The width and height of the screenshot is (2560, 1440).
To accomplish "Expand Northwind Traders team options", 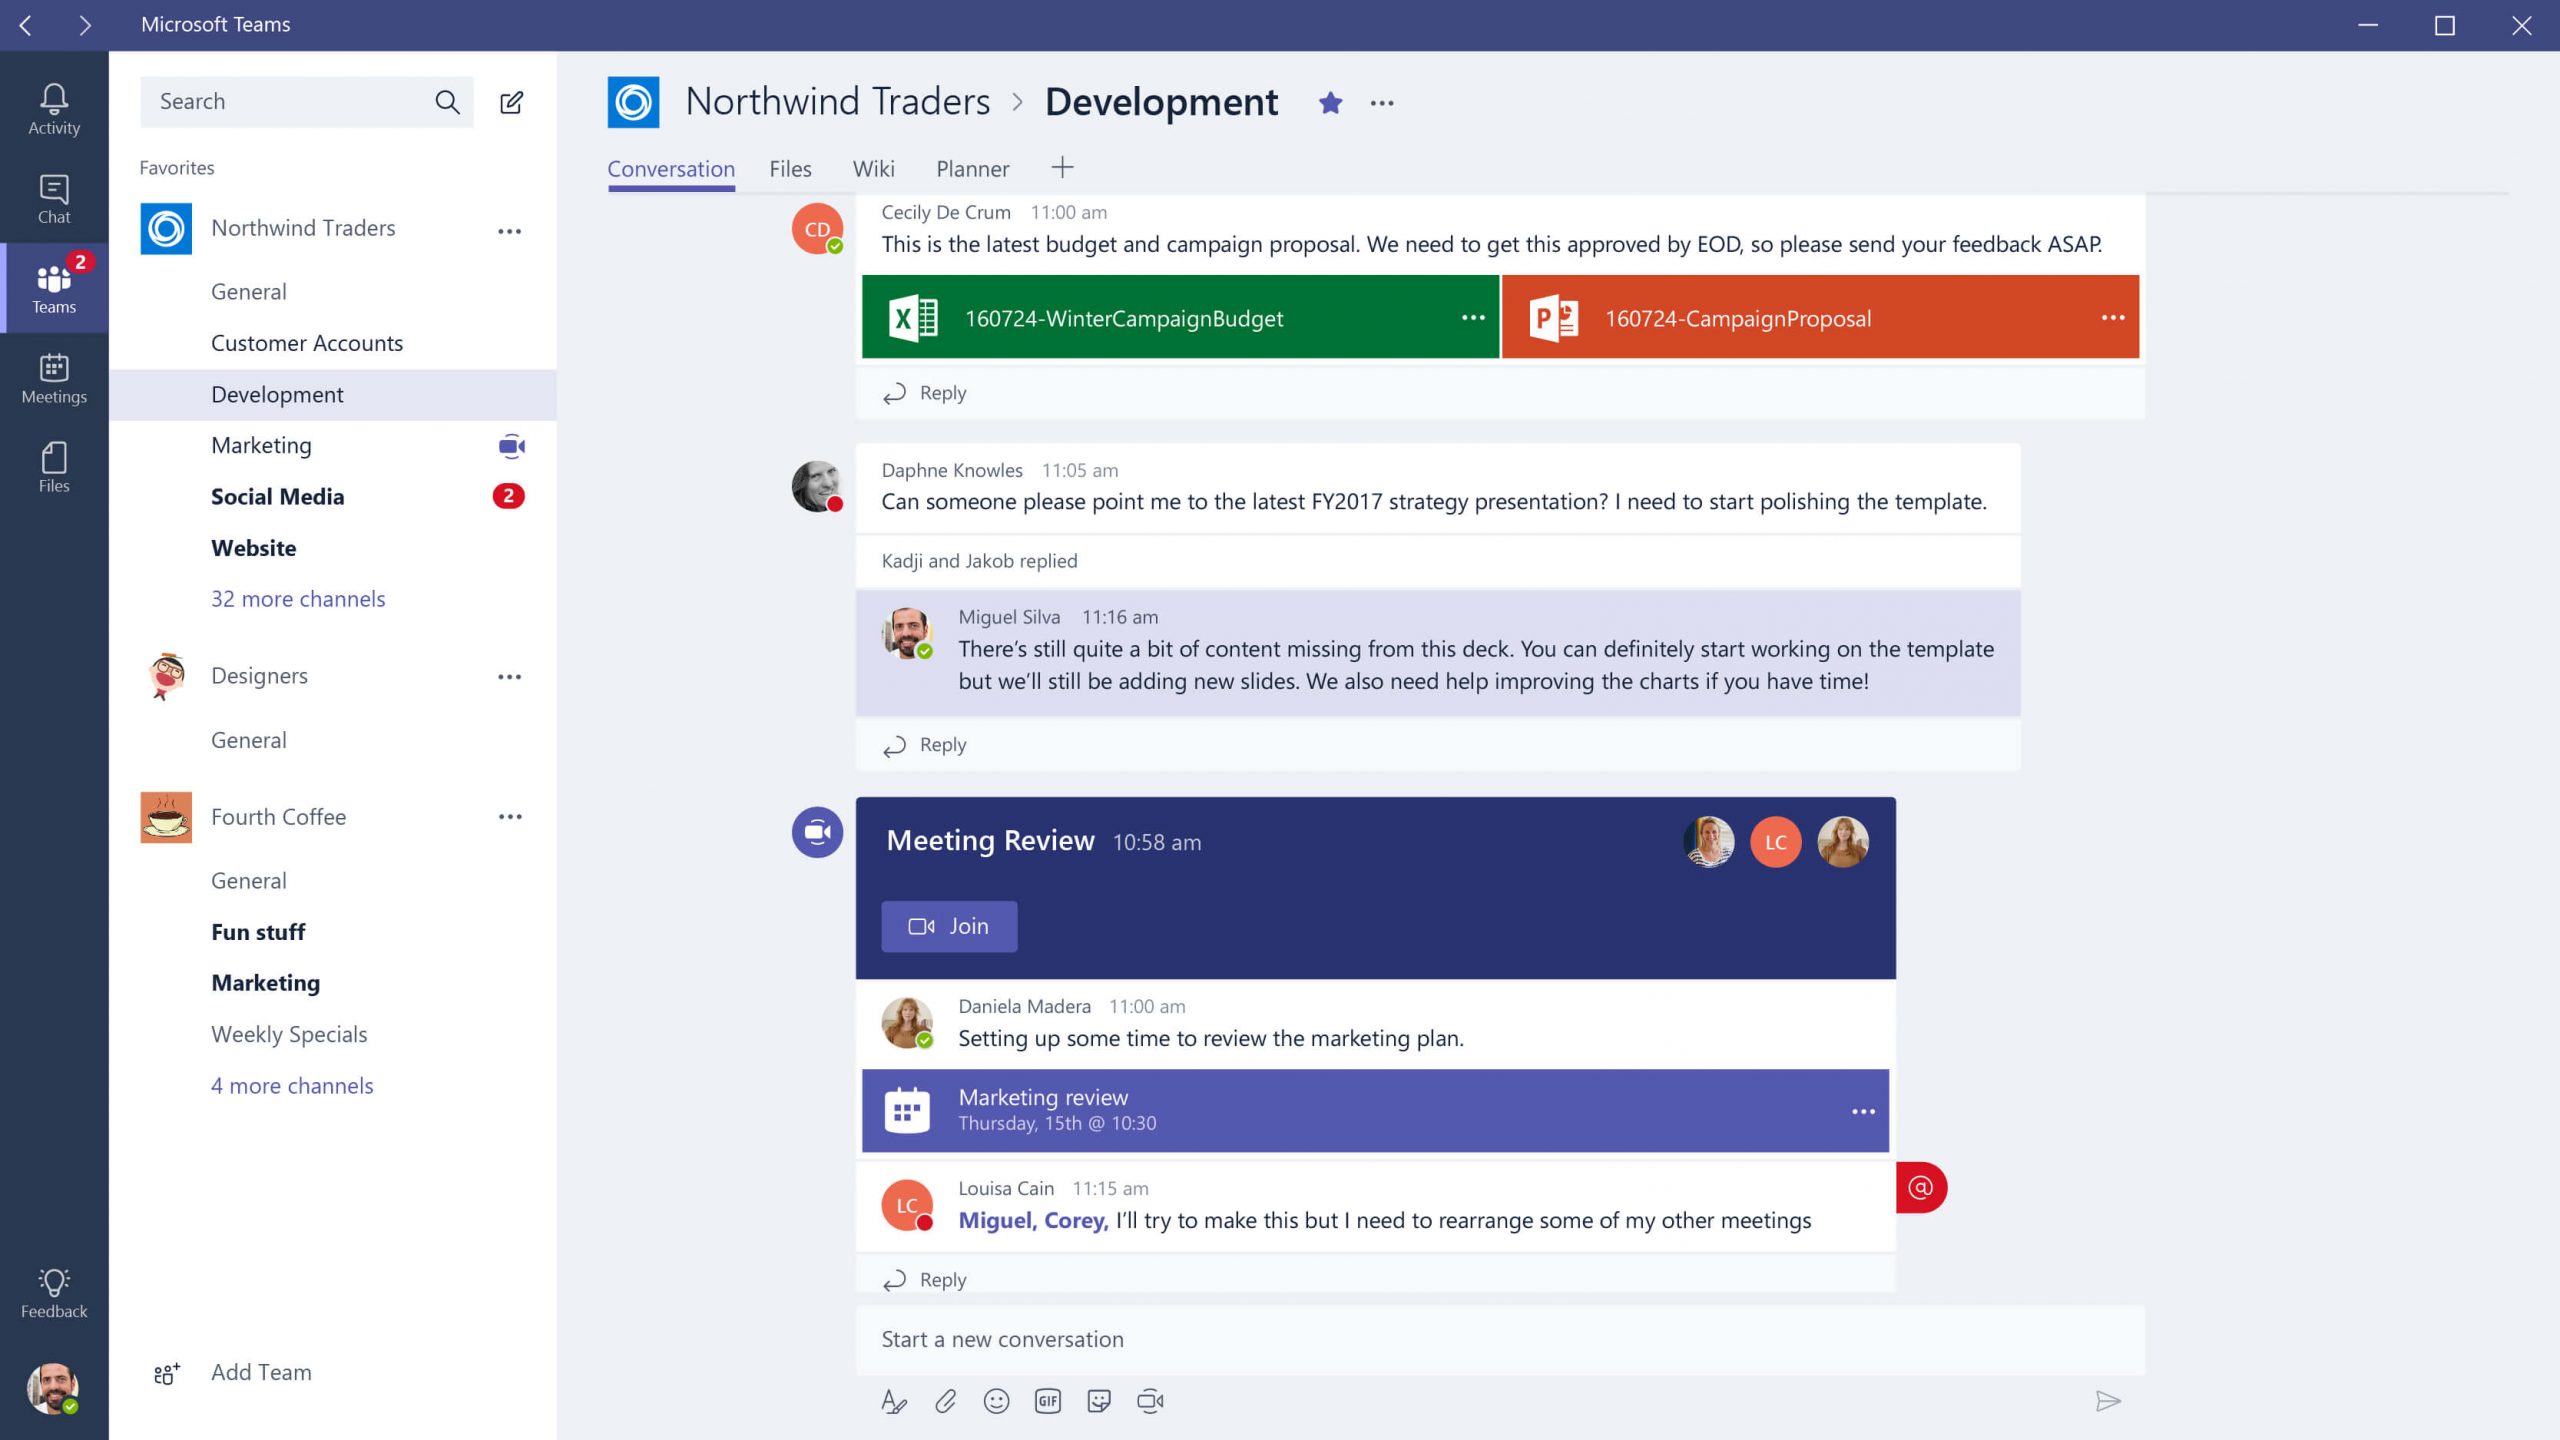I will coord(510,229).
